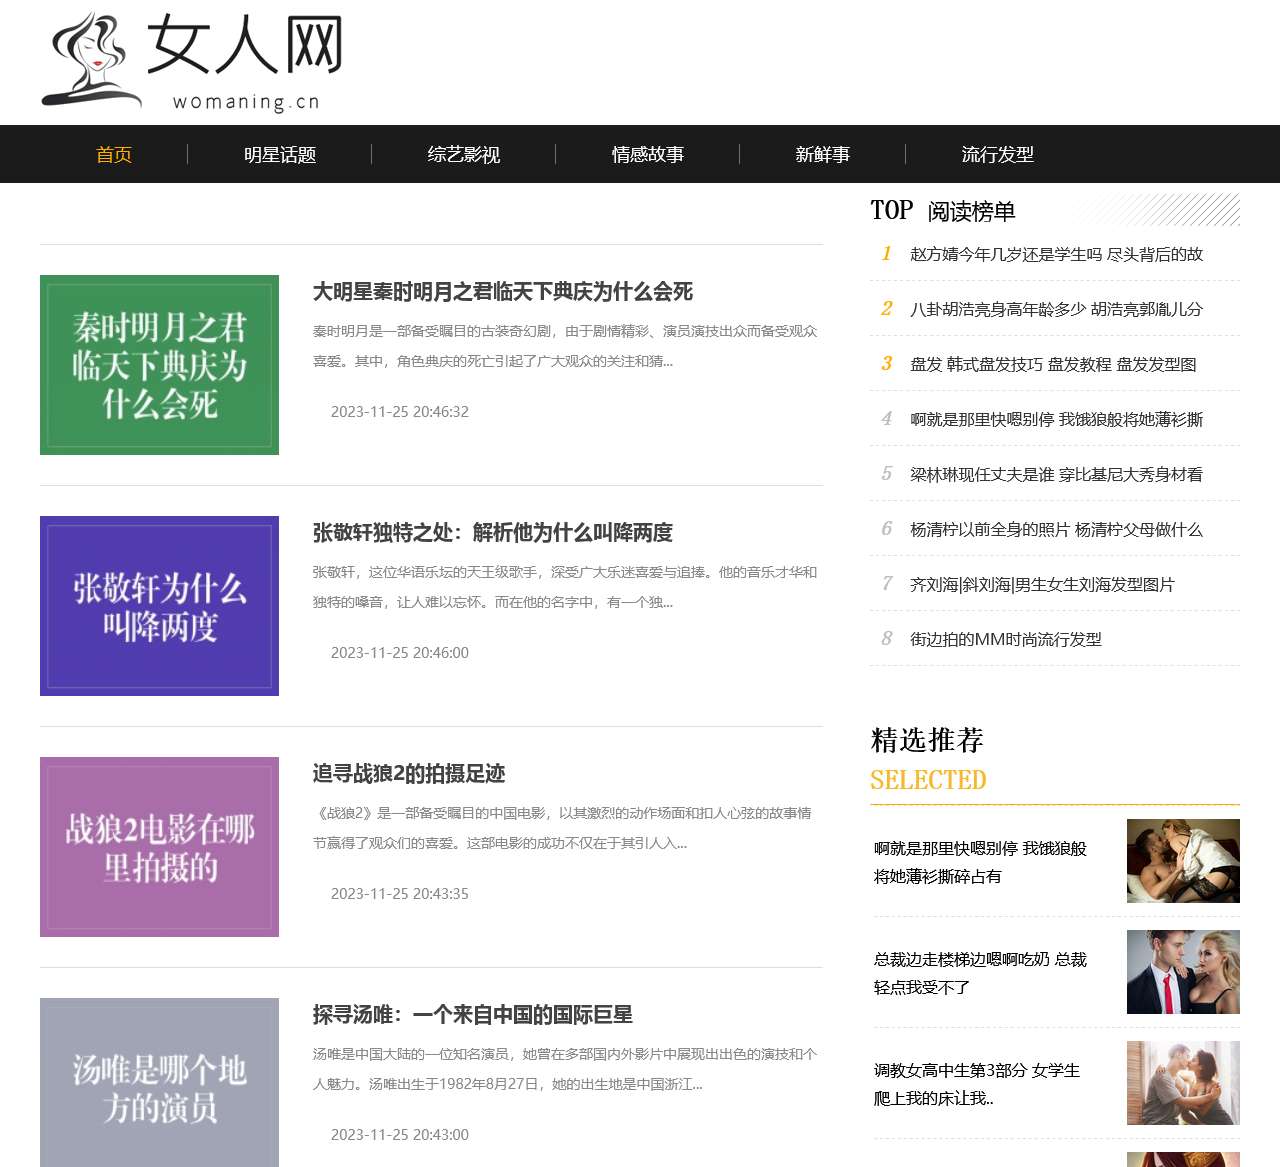Open the 综艺影视 nav menu
The width and height of the screenshot is (1280, 1167).
[x=464, y=154]
